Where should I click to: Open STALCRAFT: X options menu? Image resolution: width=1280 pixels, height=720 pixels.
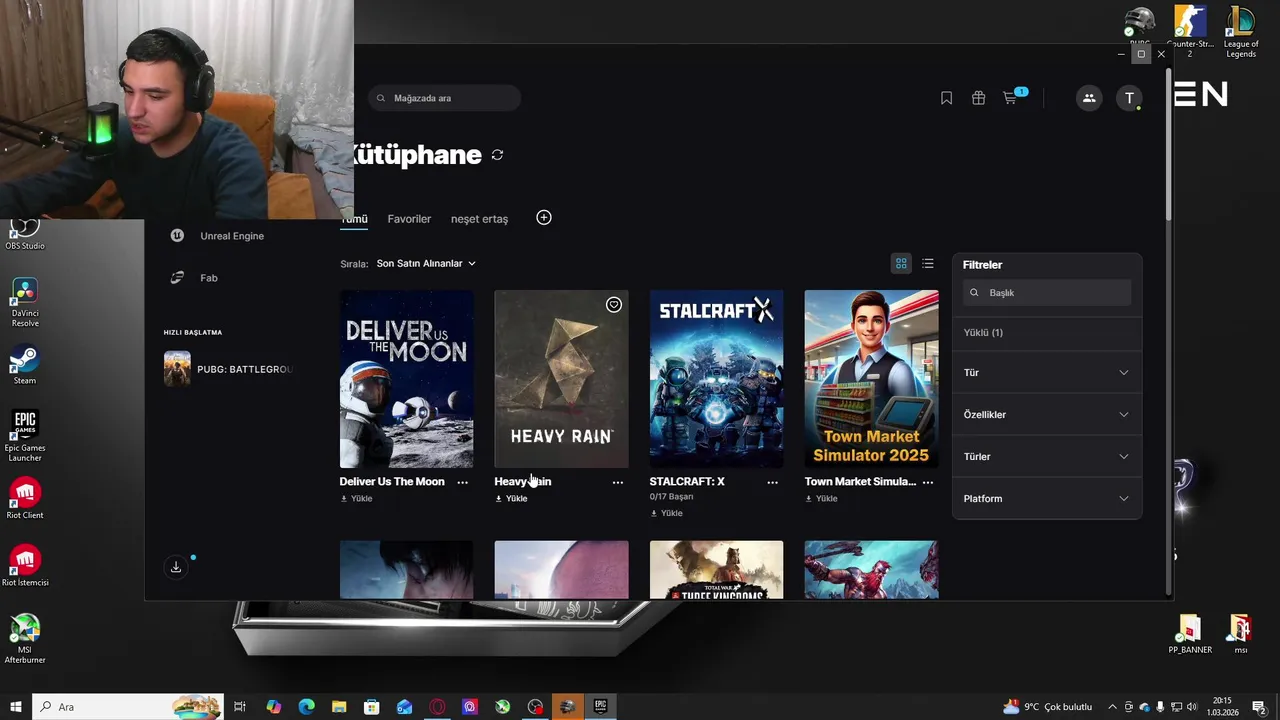pyautogui.click(x=772, y=482)
